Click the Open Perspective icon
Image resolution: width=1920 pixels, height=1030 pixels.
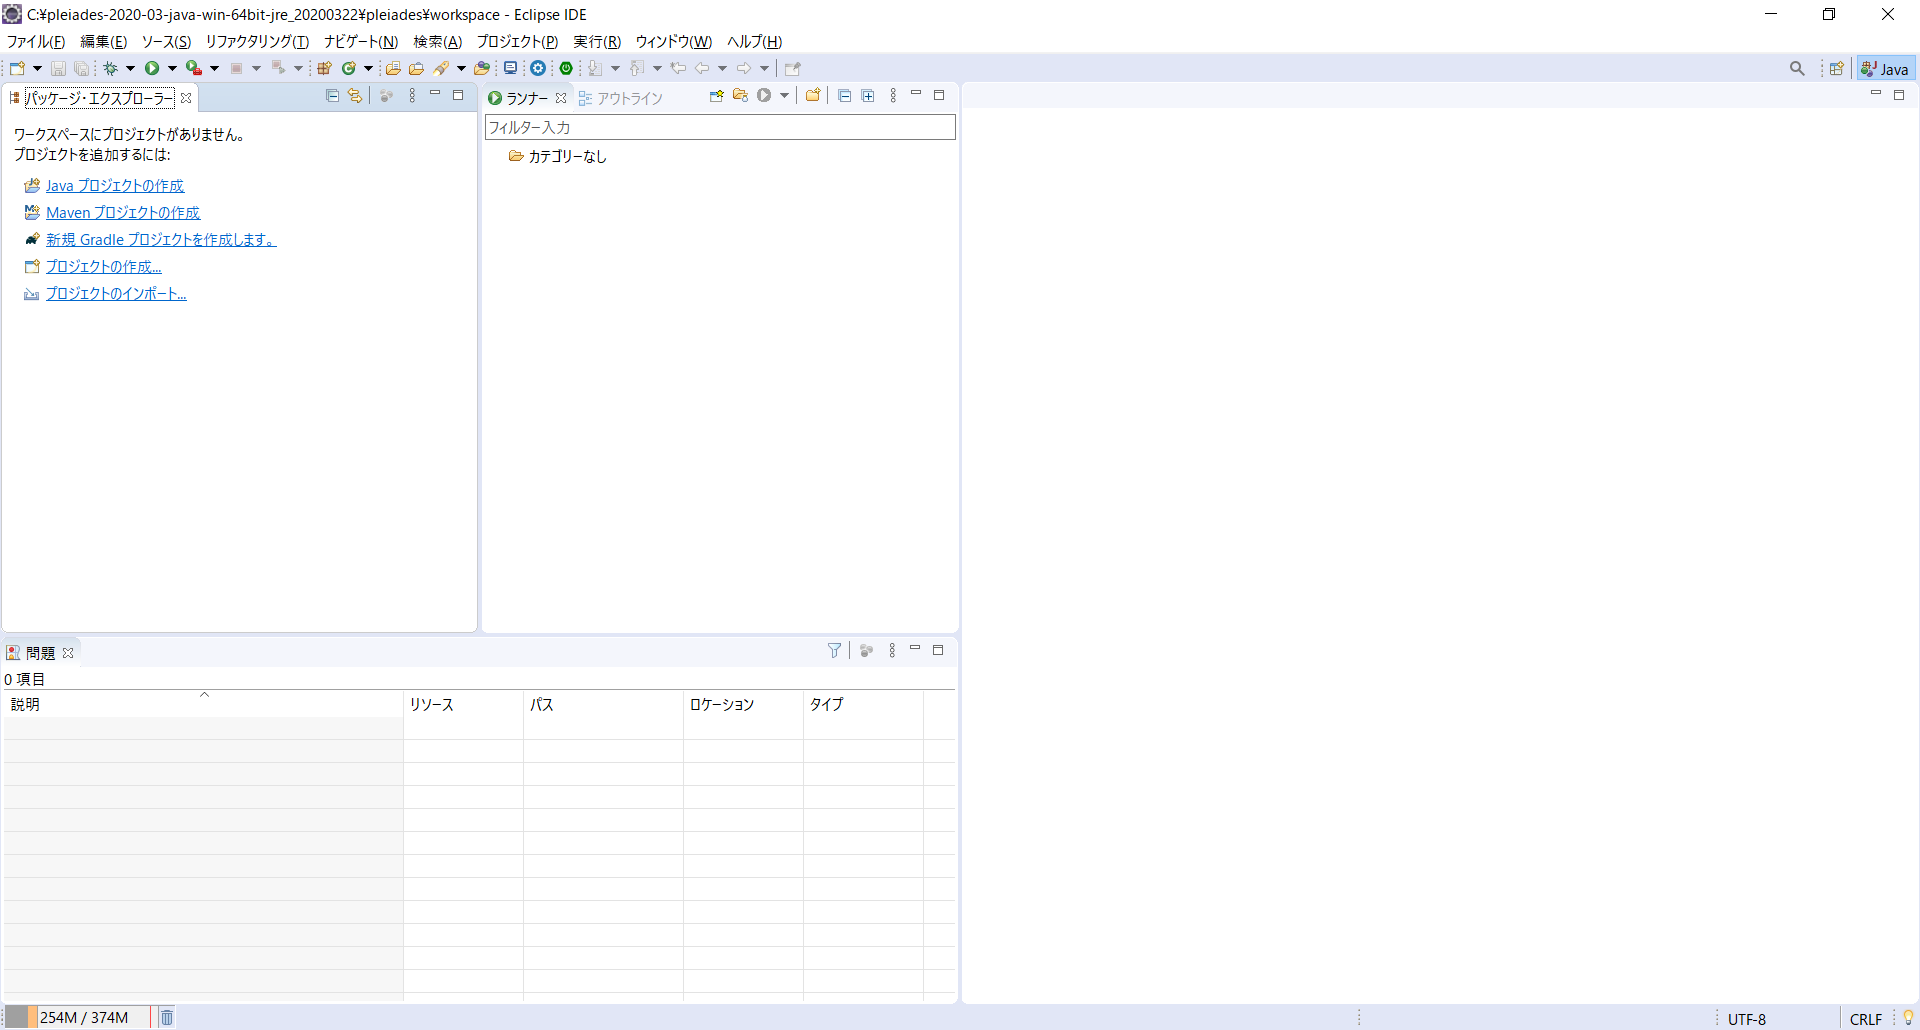(x=1837, y=68)
